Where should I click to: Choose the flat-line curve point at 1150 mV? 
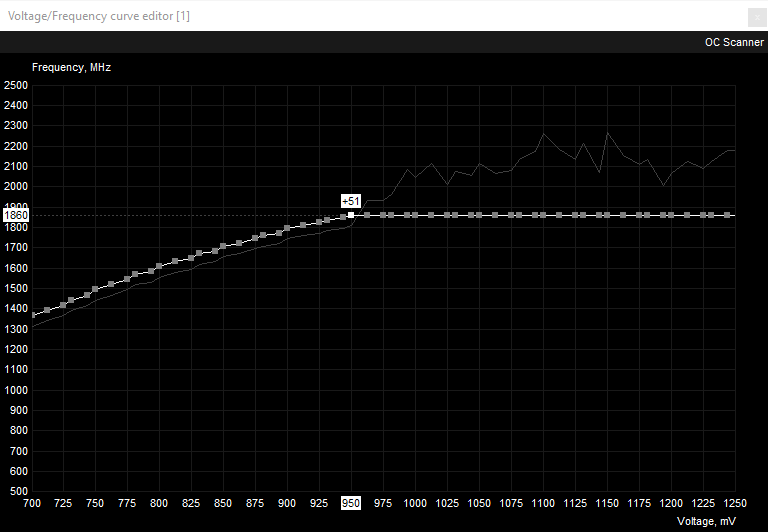[607, 215]
